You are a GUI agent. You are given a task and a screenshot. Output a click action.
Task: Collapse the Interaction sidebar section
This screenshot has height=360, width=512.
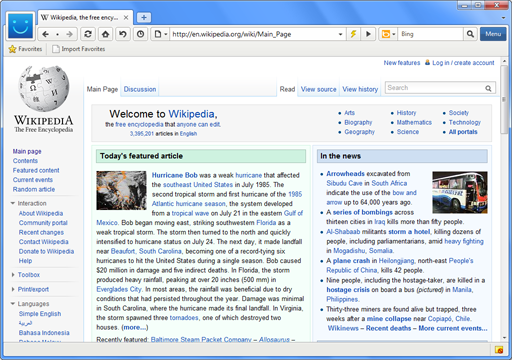point(13,203)
